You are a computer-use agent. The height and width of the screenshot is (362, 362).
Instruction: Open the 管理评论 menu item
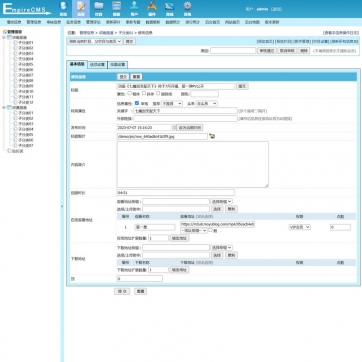pyautogui.click(x=93, y=22)
